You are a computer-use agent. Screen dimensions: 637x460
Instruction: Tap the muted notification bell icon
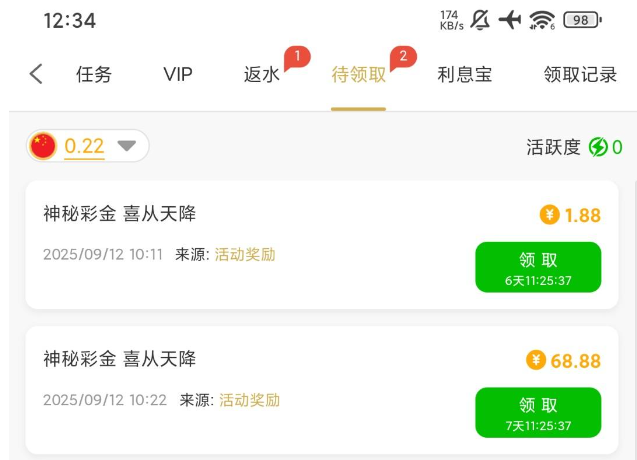coord(480,20)
